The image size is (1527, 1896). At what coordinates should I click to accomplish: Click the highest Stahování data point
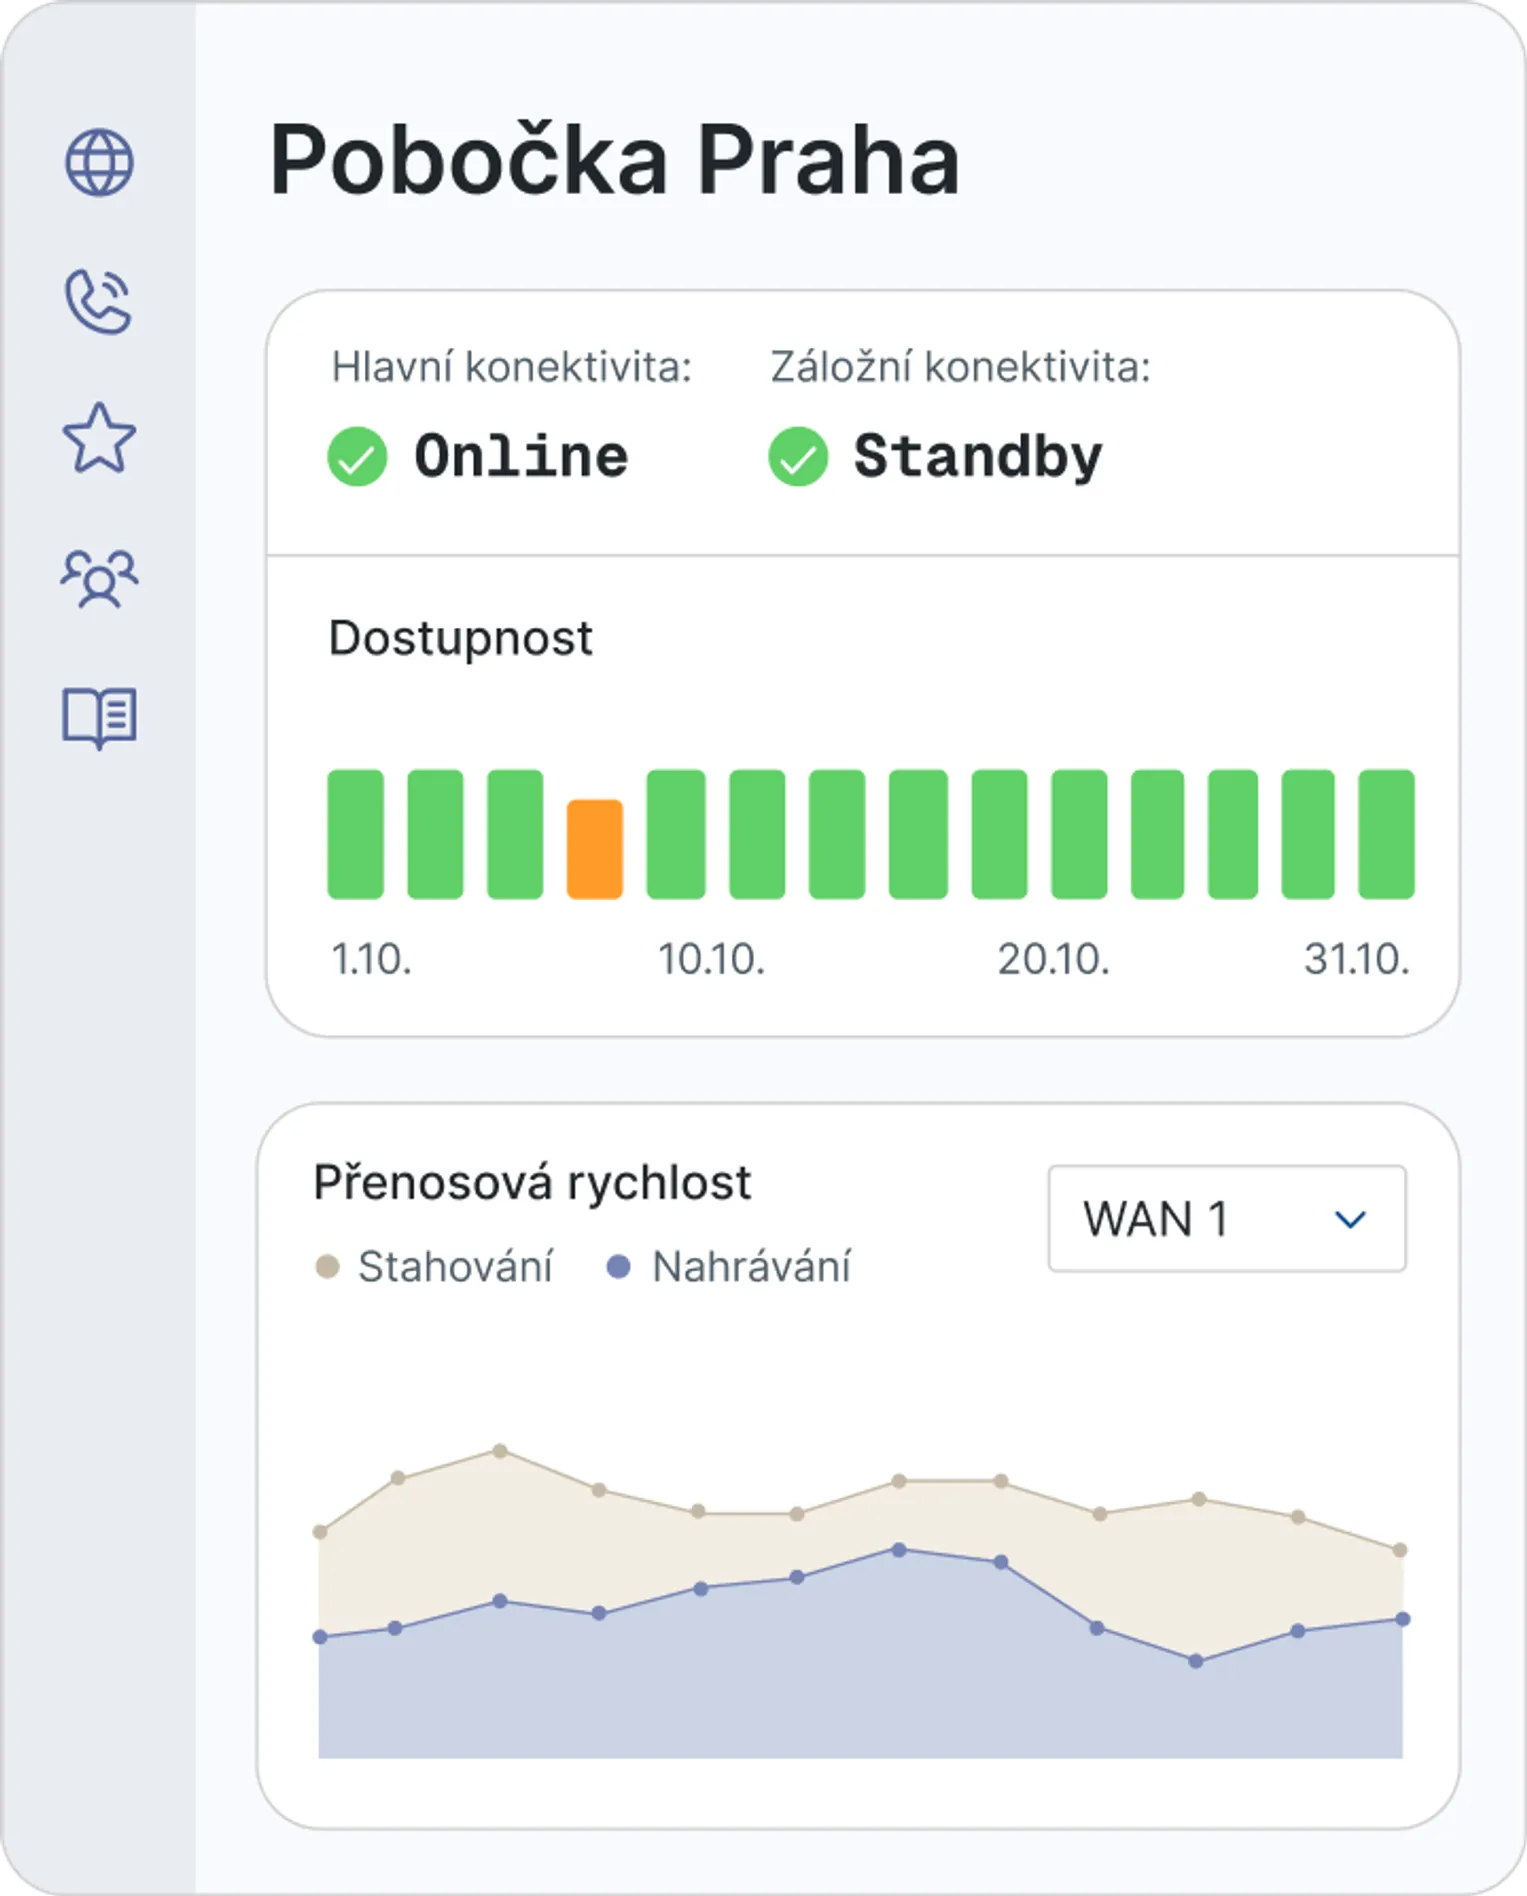pyautogui.click(x=500, y=1451)
